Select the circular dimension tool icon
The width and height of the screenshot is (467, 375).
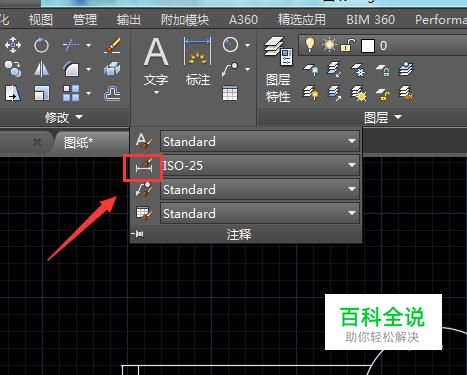230,45
